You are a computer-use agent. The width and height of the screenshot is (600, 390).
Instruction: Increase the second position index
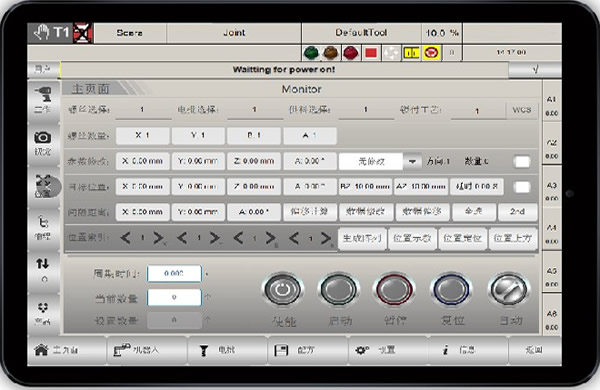coord(215,238)
